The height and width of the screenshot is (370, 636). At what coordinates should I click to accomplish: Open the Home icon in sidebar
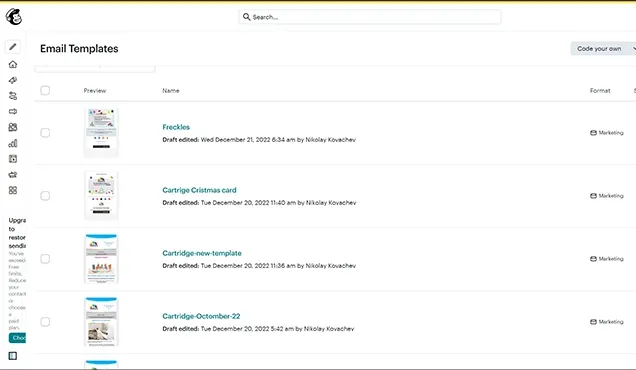13,64
